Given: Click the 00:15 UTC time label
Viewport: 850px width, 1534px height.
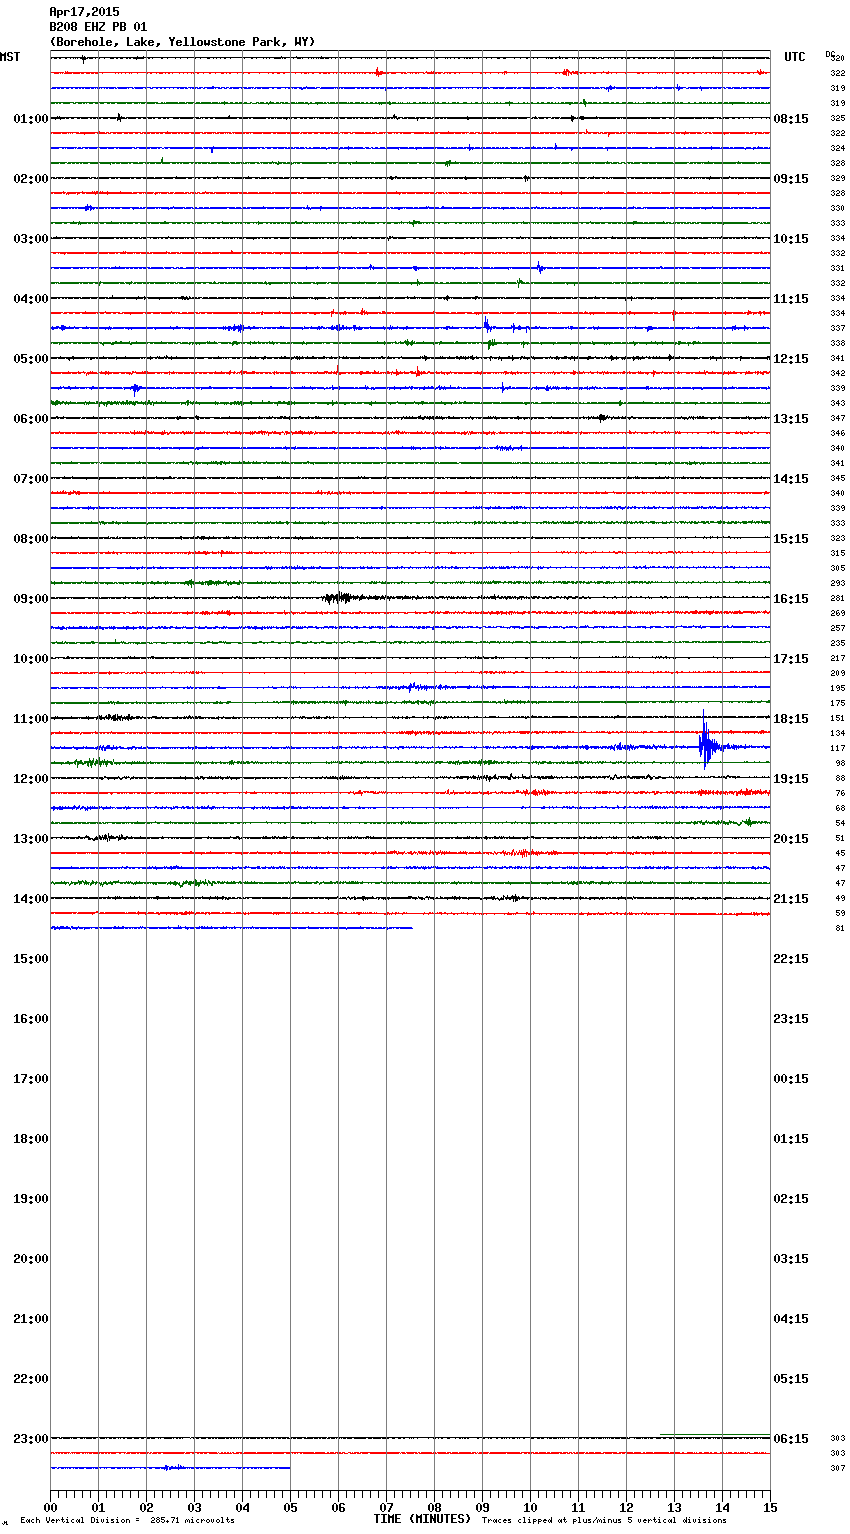Looking at the screenshot, I should pyautogui.click(x=791, y=1079).
